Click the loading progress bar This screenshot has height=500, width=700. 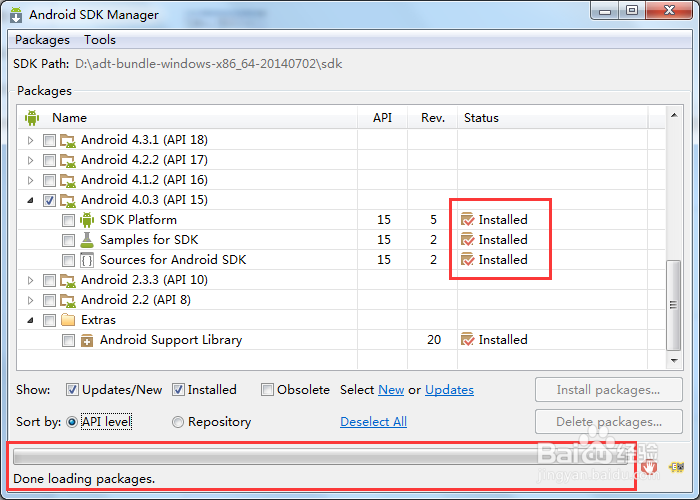pyautogui.click(x=321, y=456)
